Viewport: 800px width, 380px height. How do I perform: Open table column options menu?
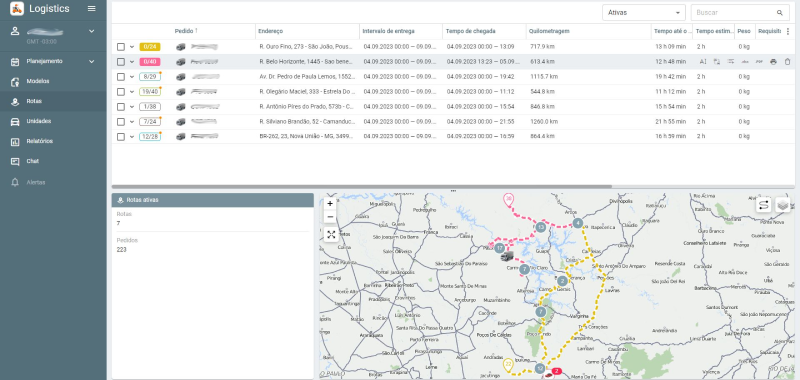coord(788,31)
